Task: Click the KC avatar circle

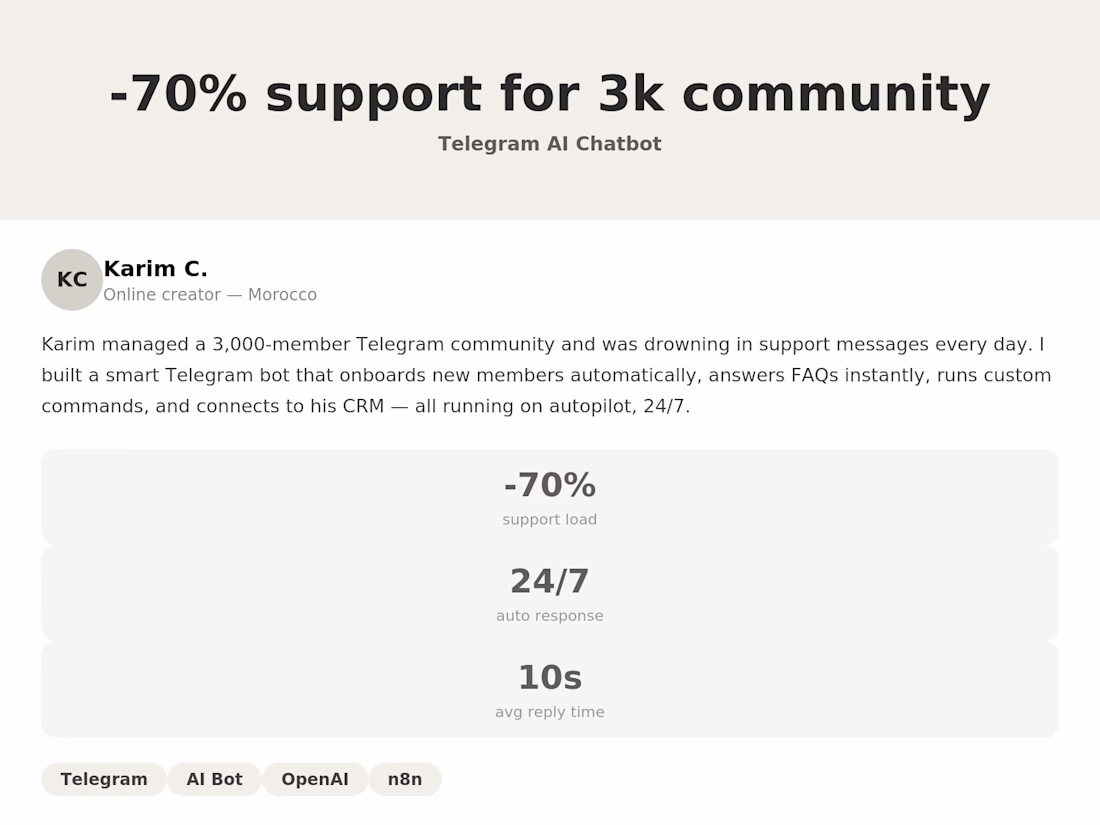Action: coord(72,280)
